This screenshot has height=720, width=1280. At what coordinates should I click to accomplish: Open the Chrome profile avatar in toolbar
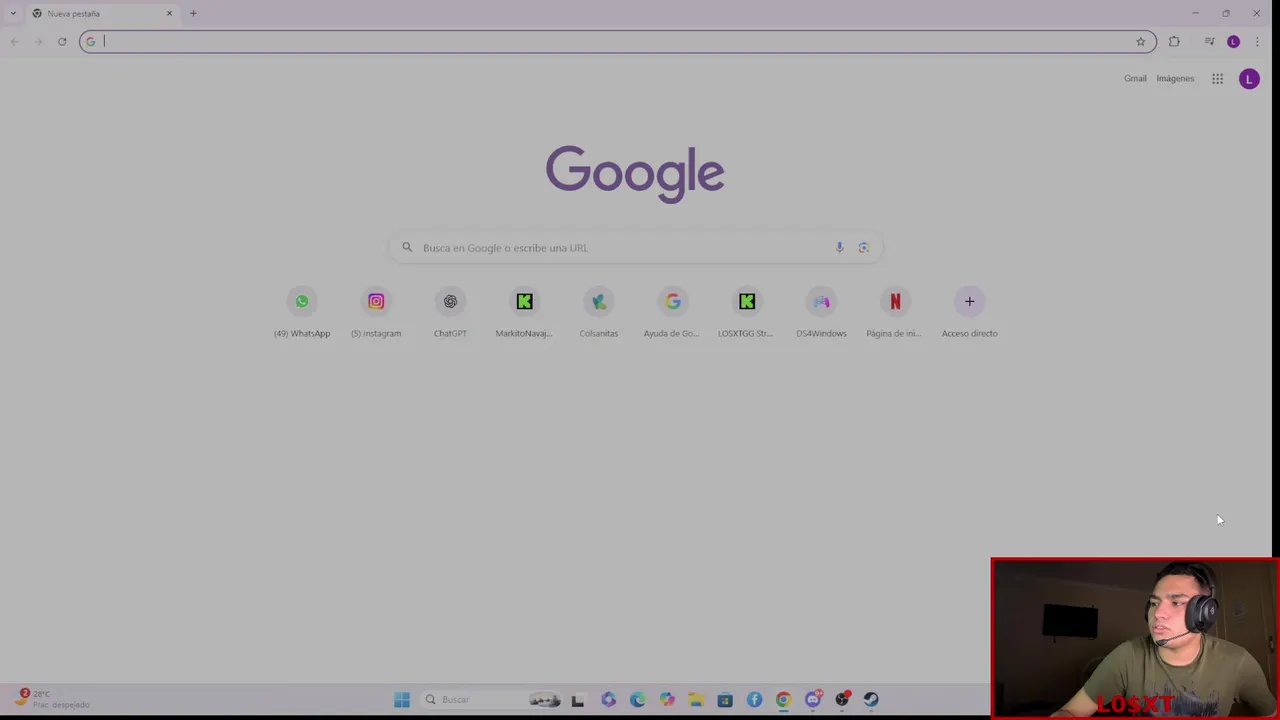(x=1233, y=42)
